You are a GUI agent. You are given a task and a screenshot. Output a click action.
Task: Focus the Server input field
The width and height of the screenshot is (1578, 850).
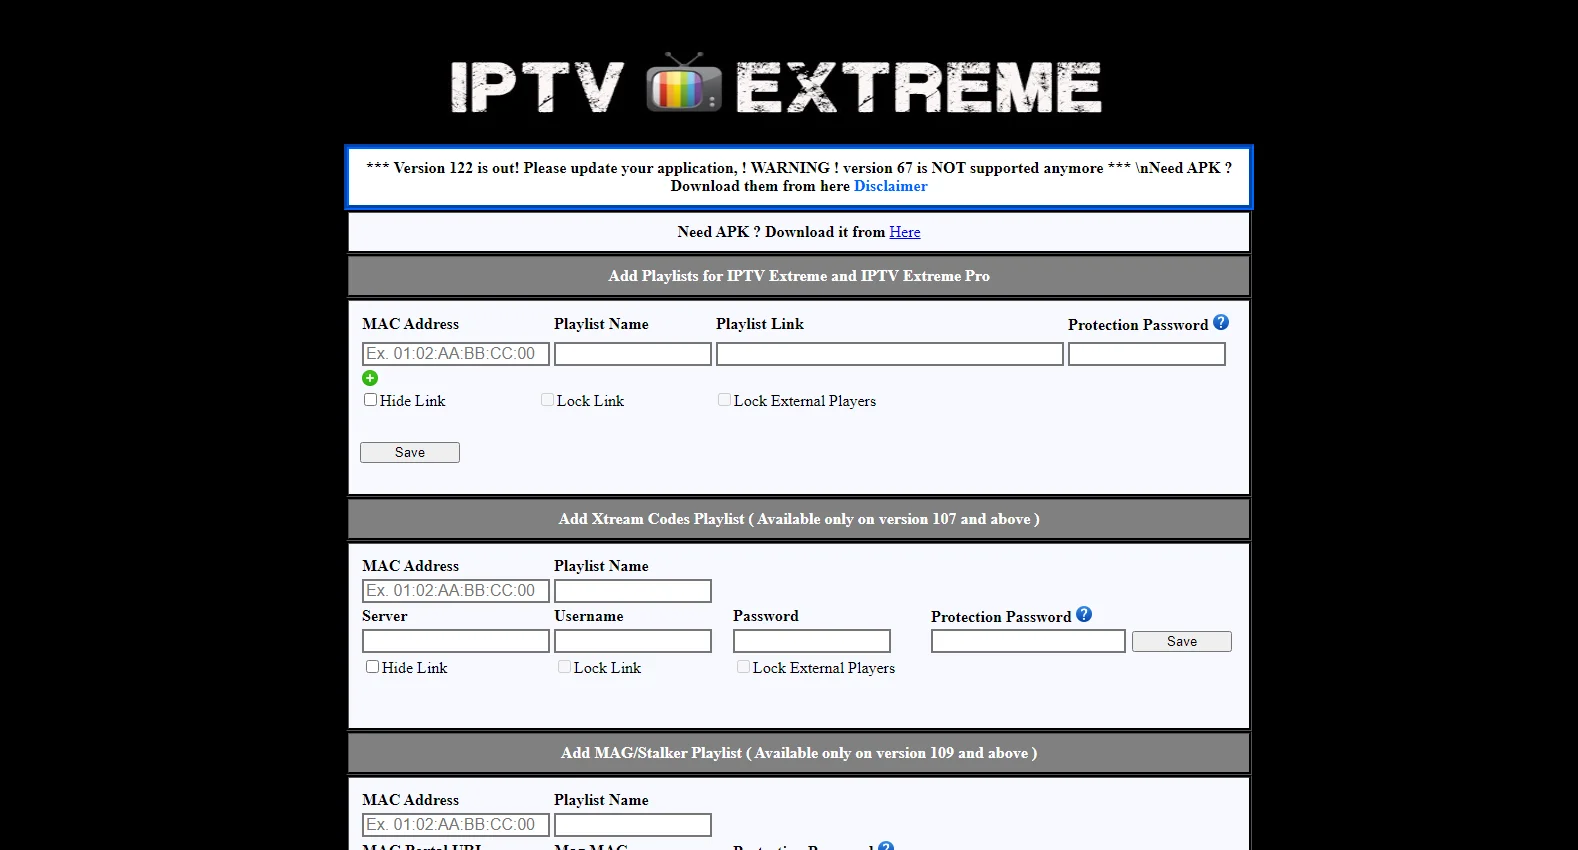click(x=456, y=641)
